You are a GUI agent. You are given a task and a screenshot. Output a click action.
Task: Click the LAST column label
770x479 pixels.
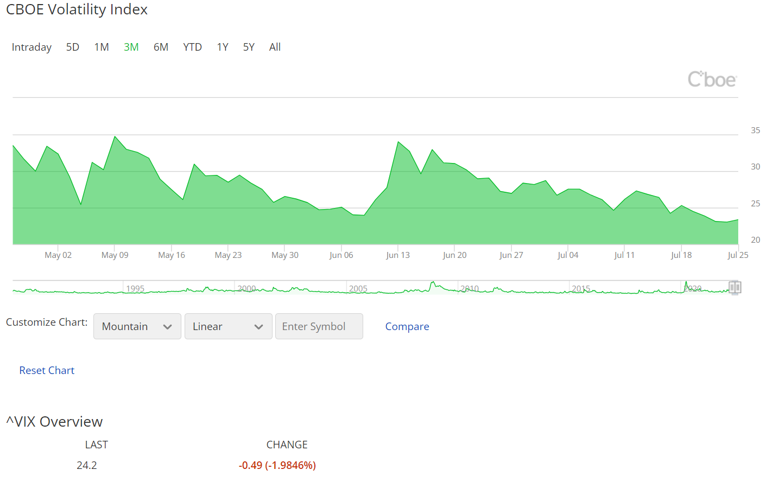(x=96, y=445)
